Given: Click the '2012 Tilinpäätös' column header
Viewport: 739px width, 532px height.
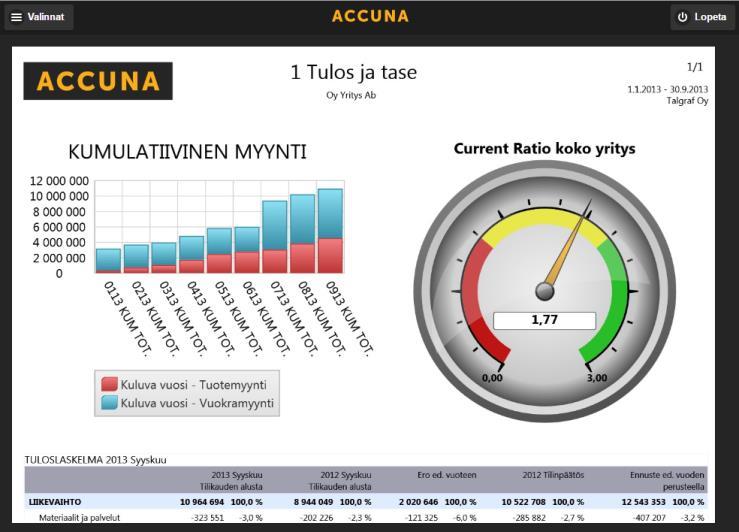Looking at the screenshot, I should pos(553,475).
